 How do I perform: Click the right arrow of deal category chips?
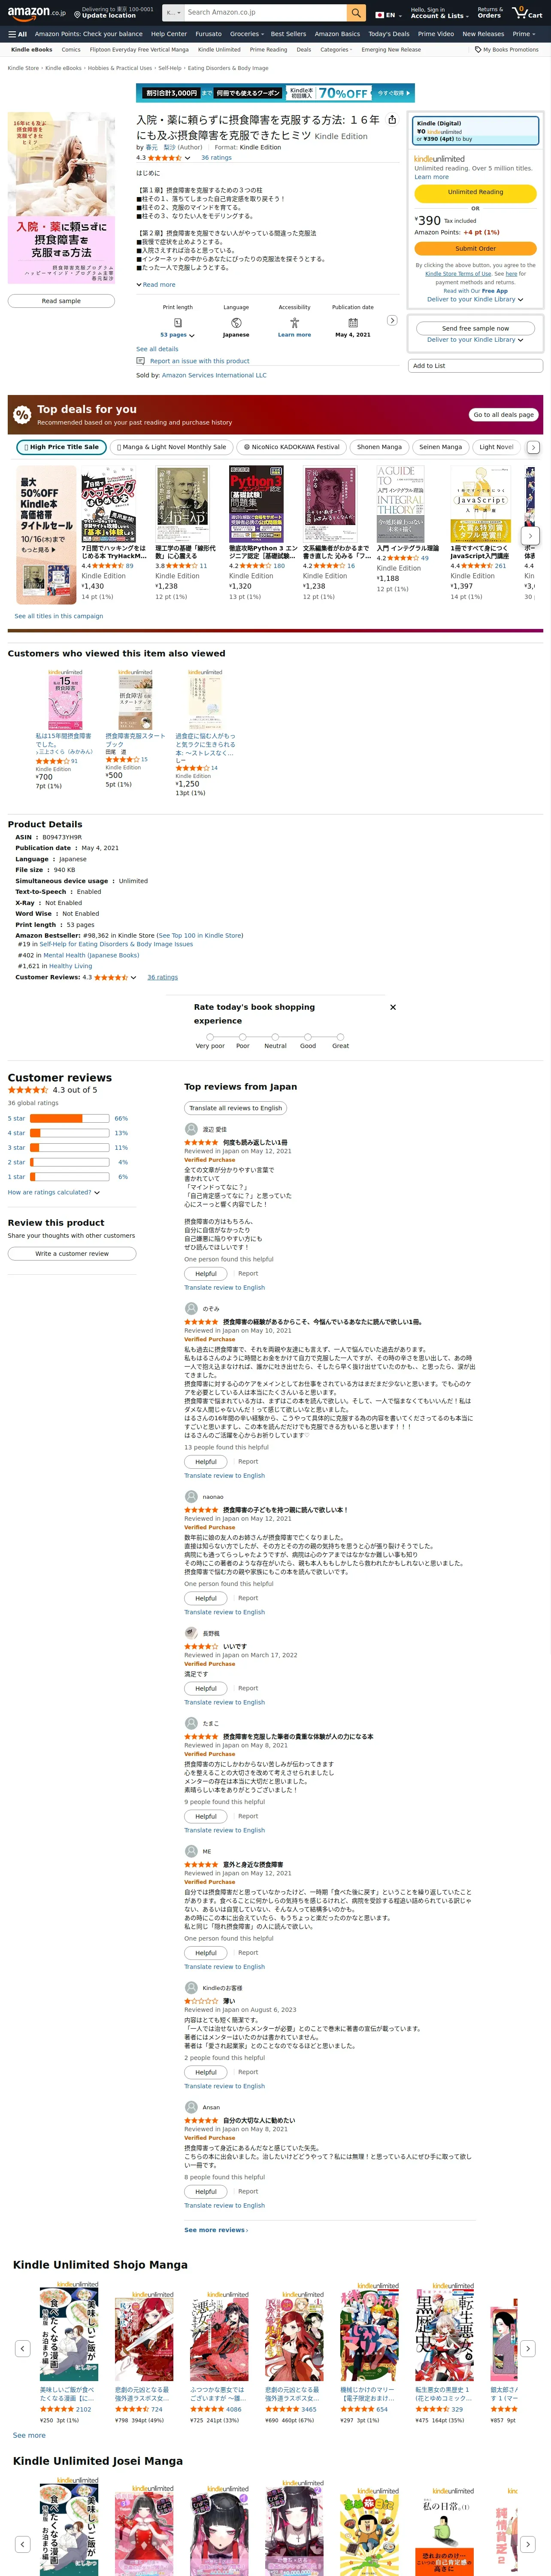tap(533, 447)
